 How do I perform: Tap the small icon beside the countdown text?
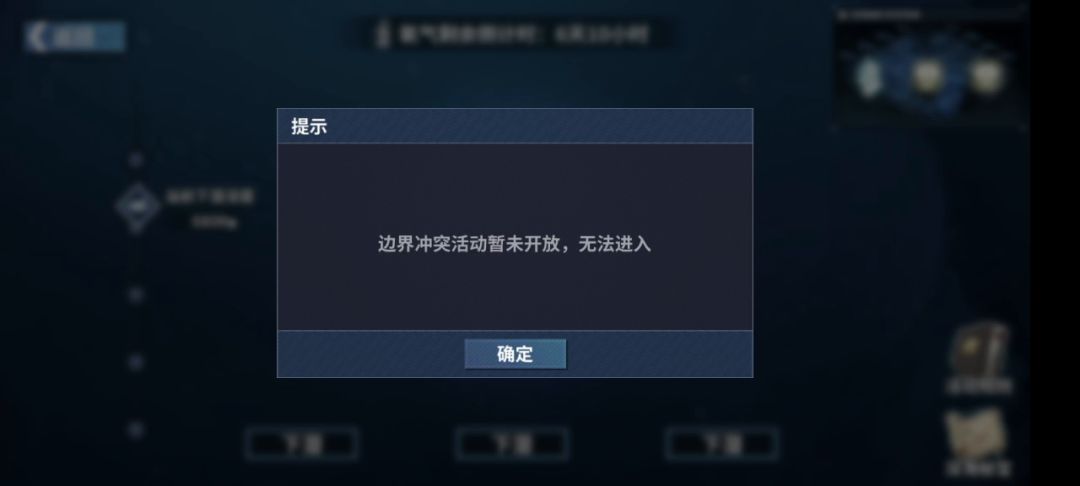[x=383, y=34]
